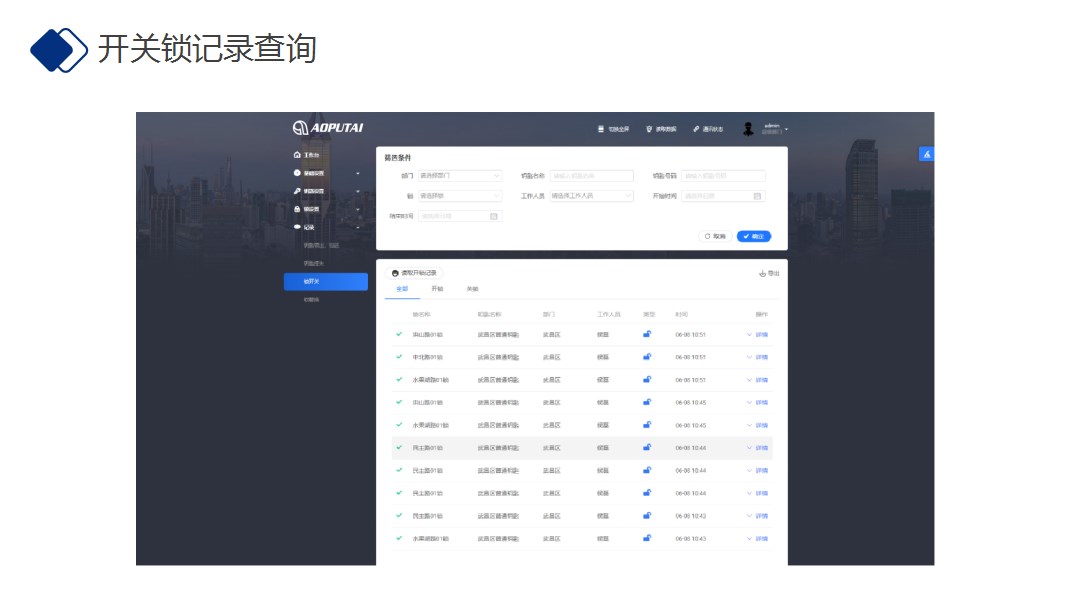This screenshot has width=1065, height=600.
Task: Open 详情 link in 水果湖路 10:43 row
Action: [762, 539]
